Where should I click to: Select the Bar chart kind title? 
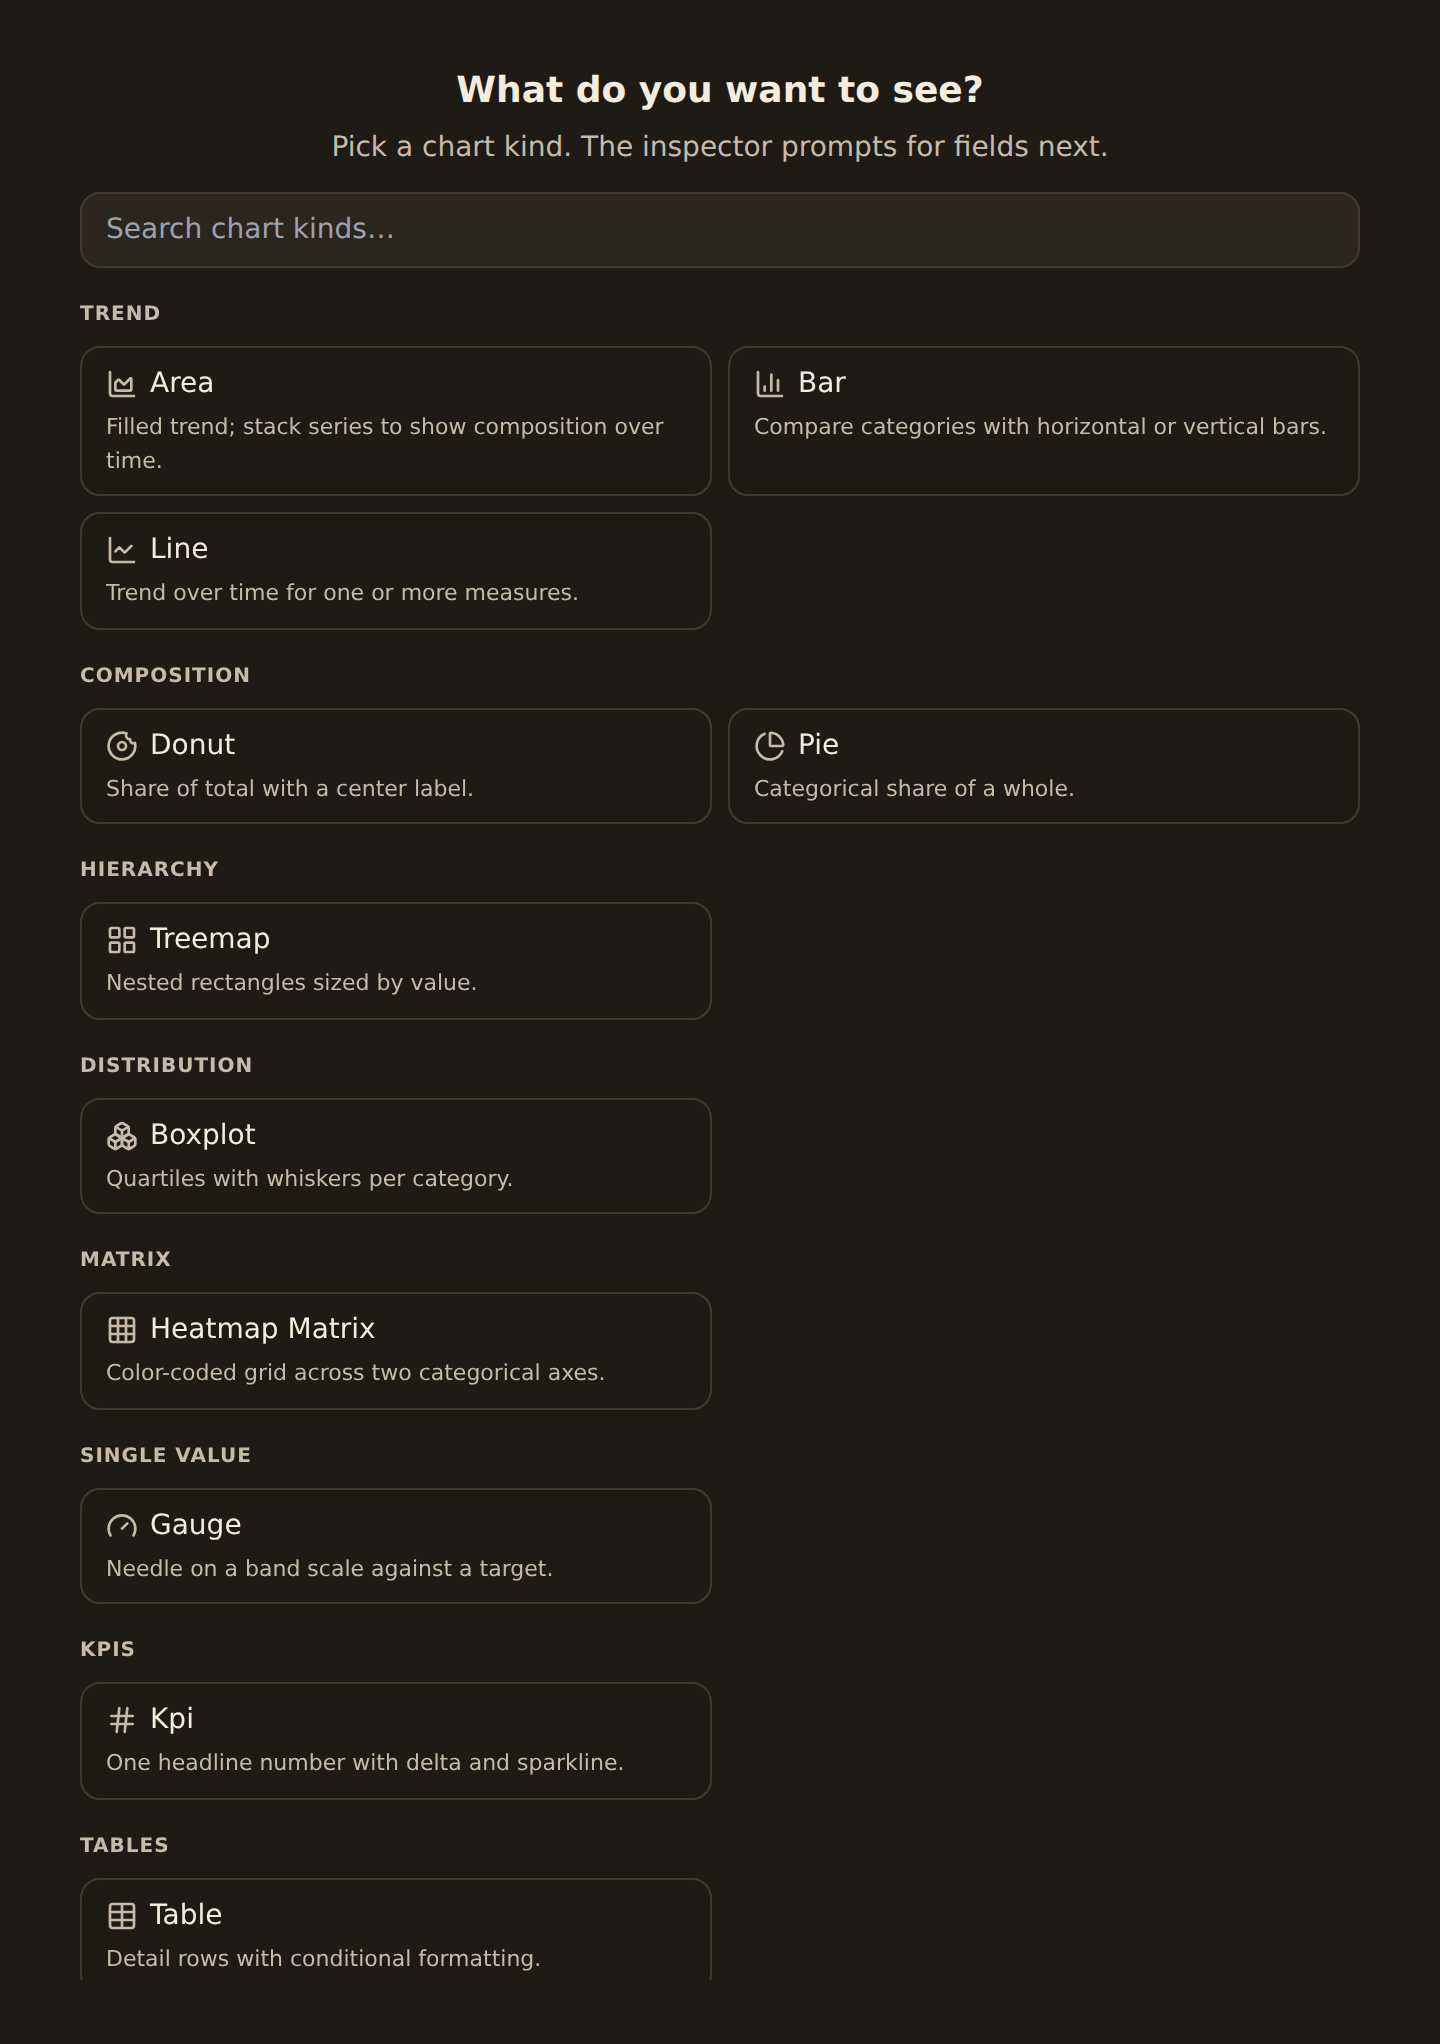pos(822,383)
